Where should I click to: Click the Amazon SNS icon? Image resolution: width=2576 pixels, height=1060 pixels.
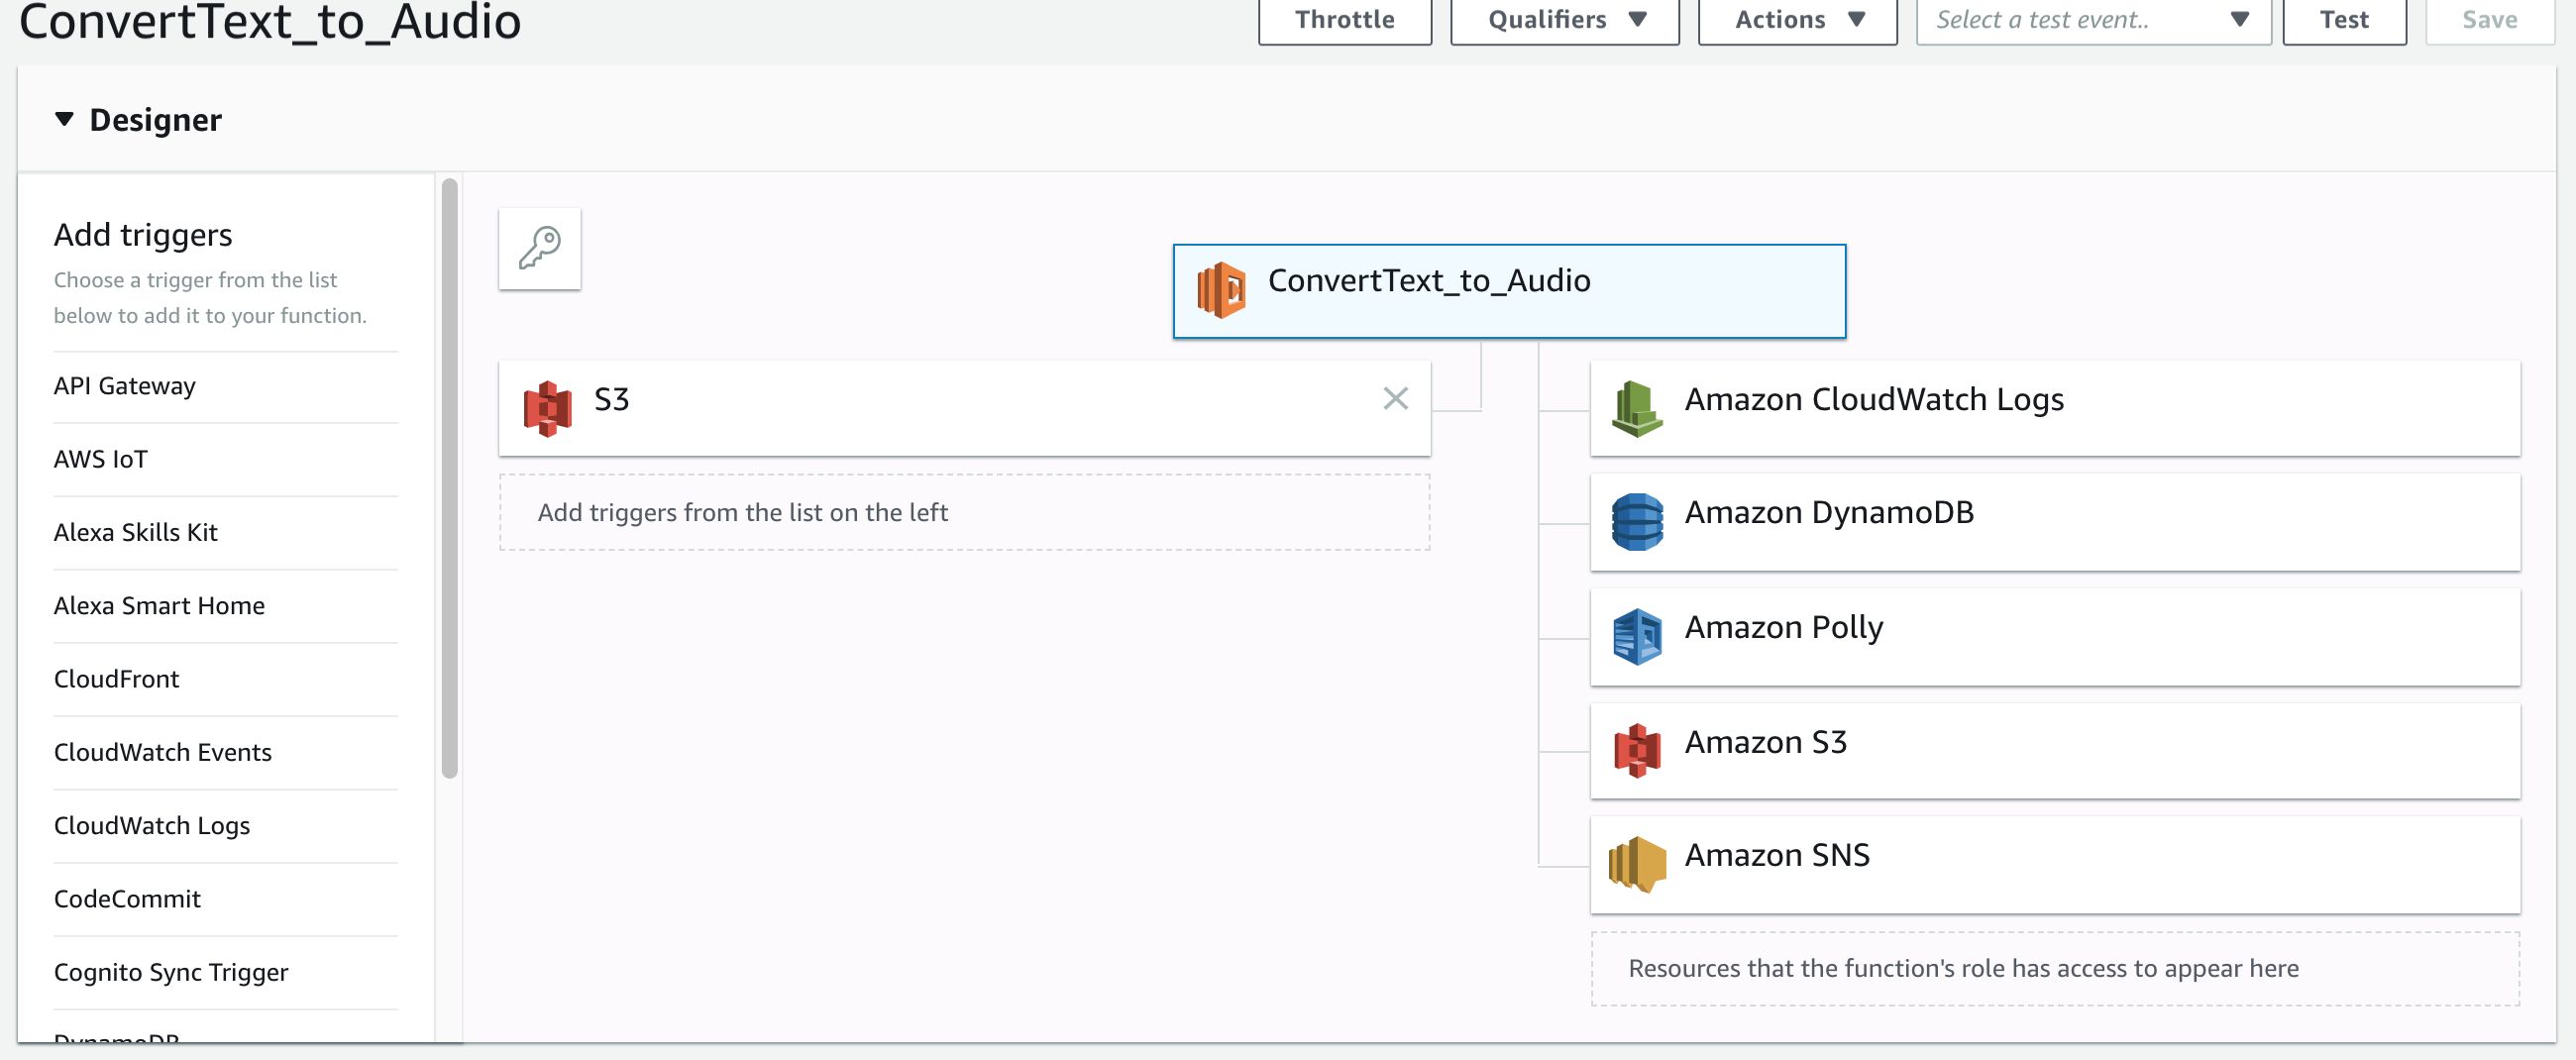[1636, 863]
